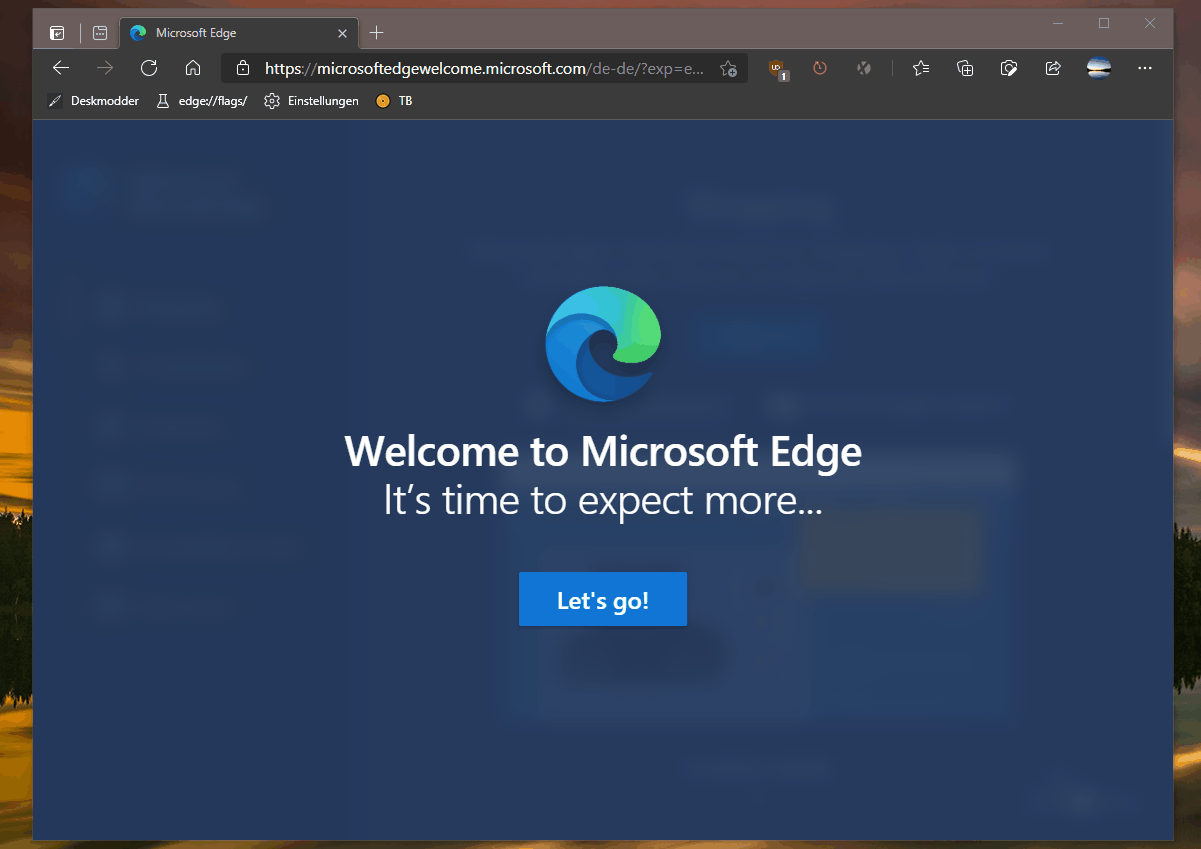Click the Let's go! button

(603, 599)
